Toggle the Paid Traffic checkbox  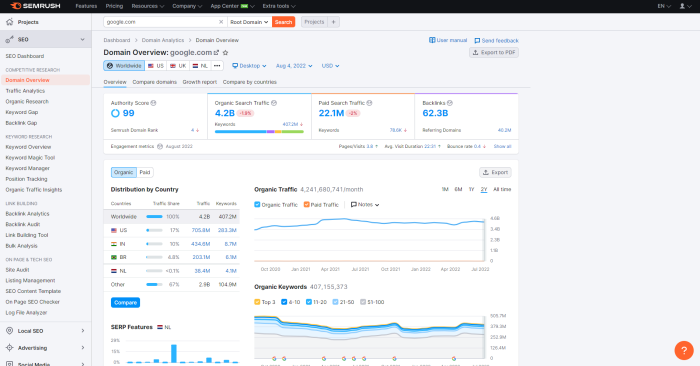(307, 204)
